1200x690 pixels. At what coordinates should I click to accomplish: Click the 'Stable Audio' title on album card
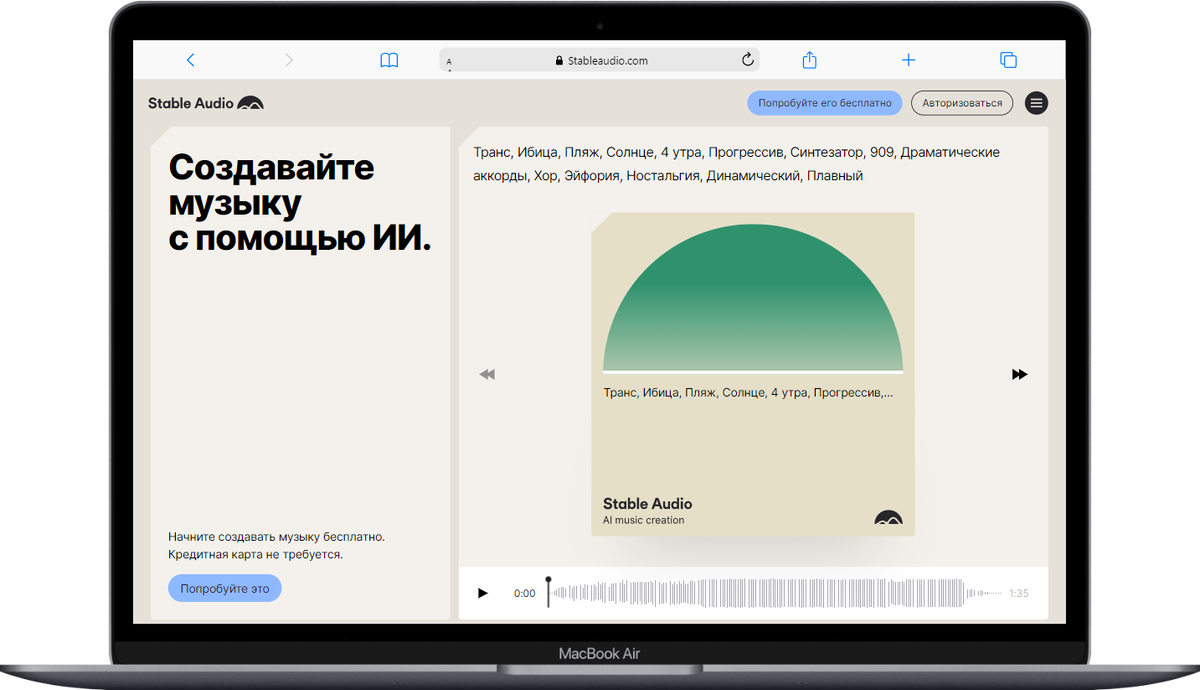[647, 504]
